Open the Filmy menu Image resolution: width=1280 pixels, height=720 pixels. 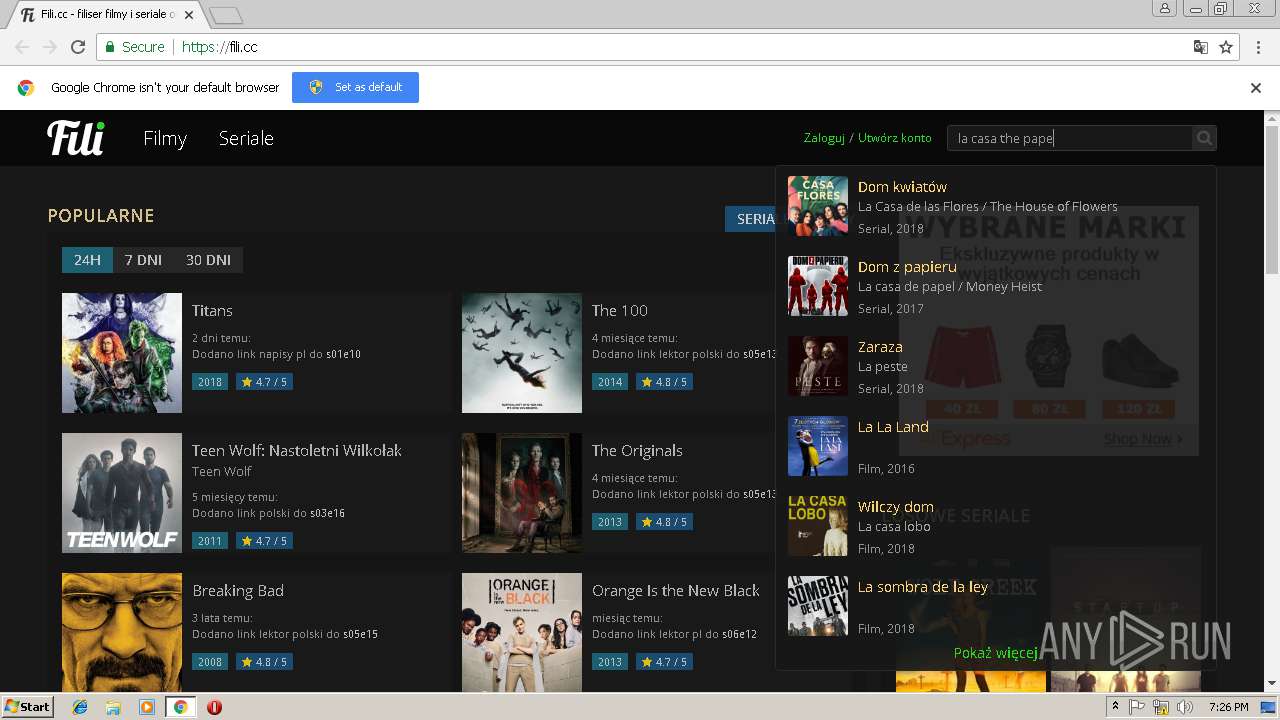point(165,139)
